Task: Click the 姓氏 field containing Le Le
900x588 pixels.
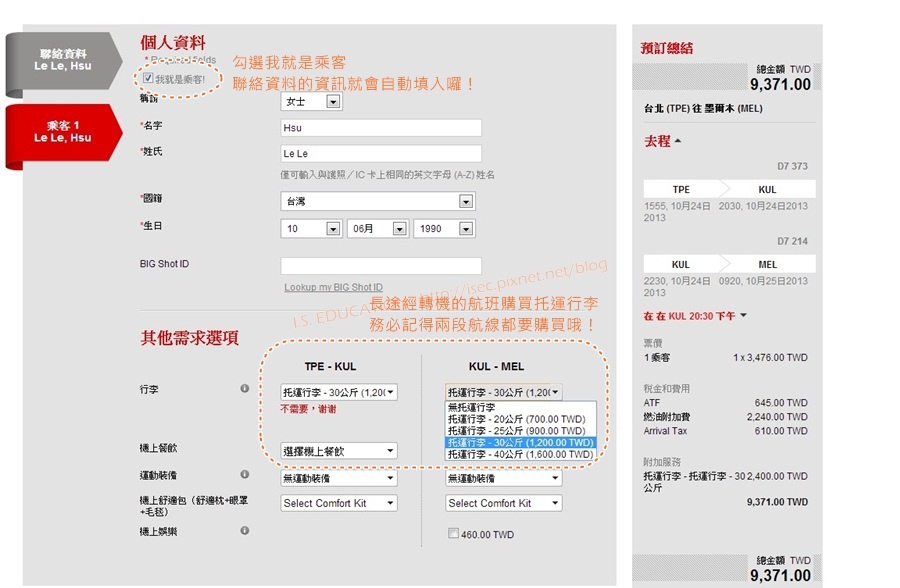Action: point(381,153)
